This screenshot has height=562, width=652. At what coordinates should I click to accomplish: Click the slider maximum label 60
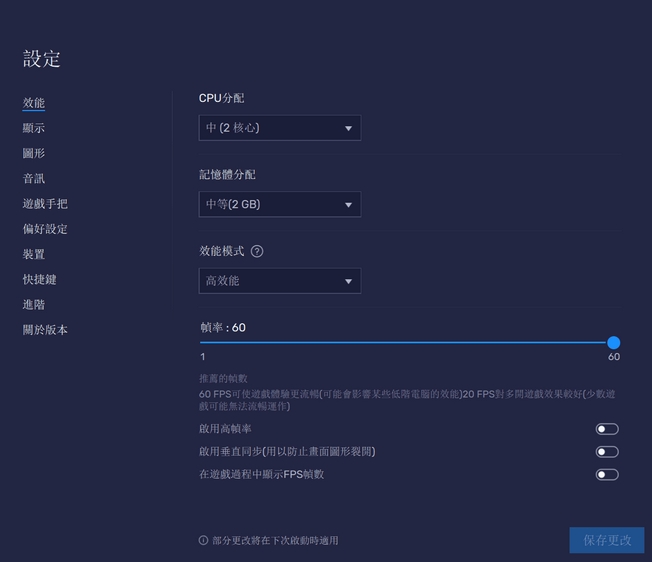pyautogui.click(x=614, y=357)
